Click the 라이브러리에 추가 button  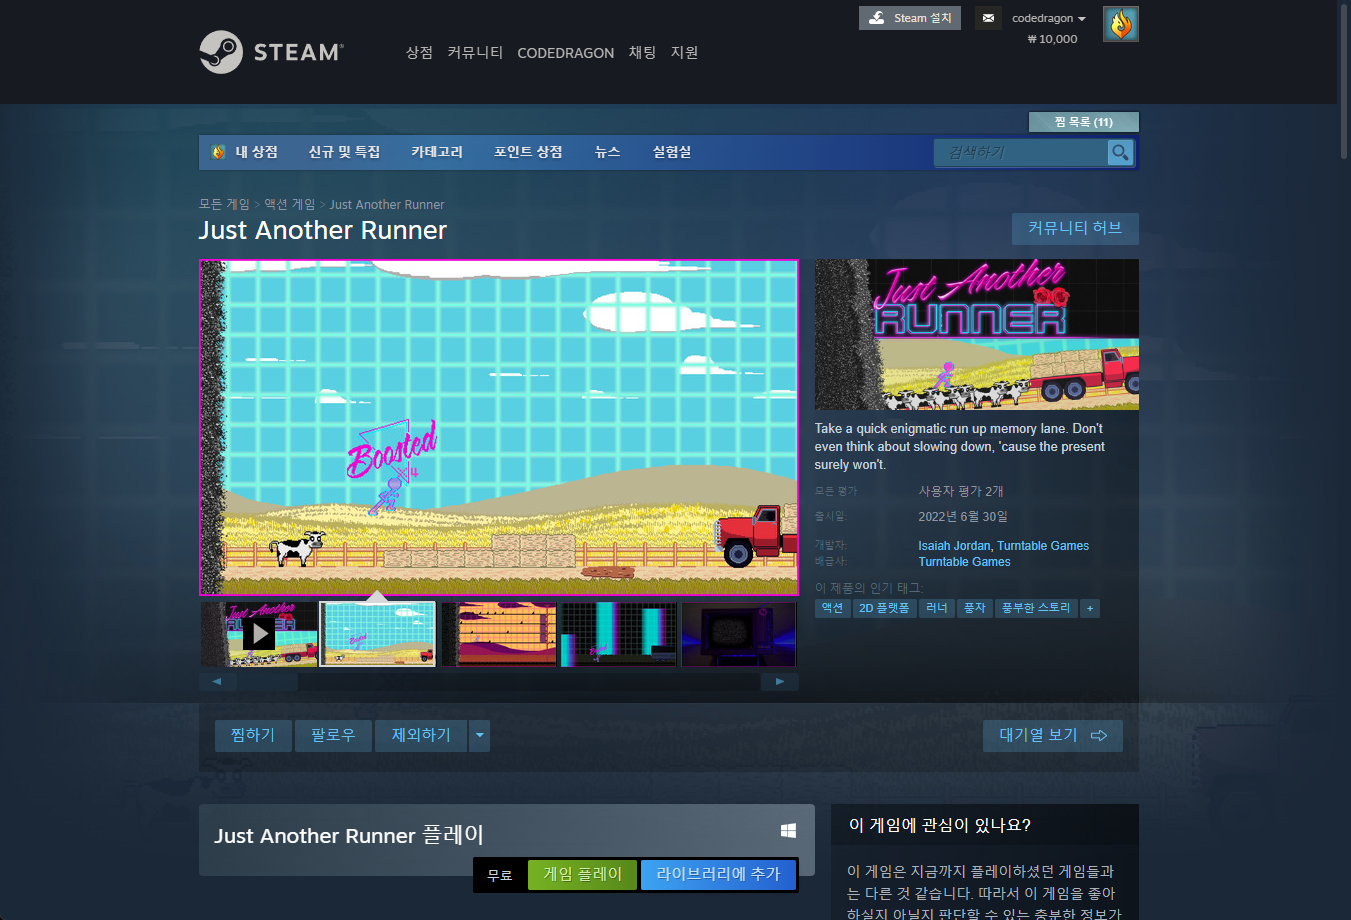click(x=718, y=875)
